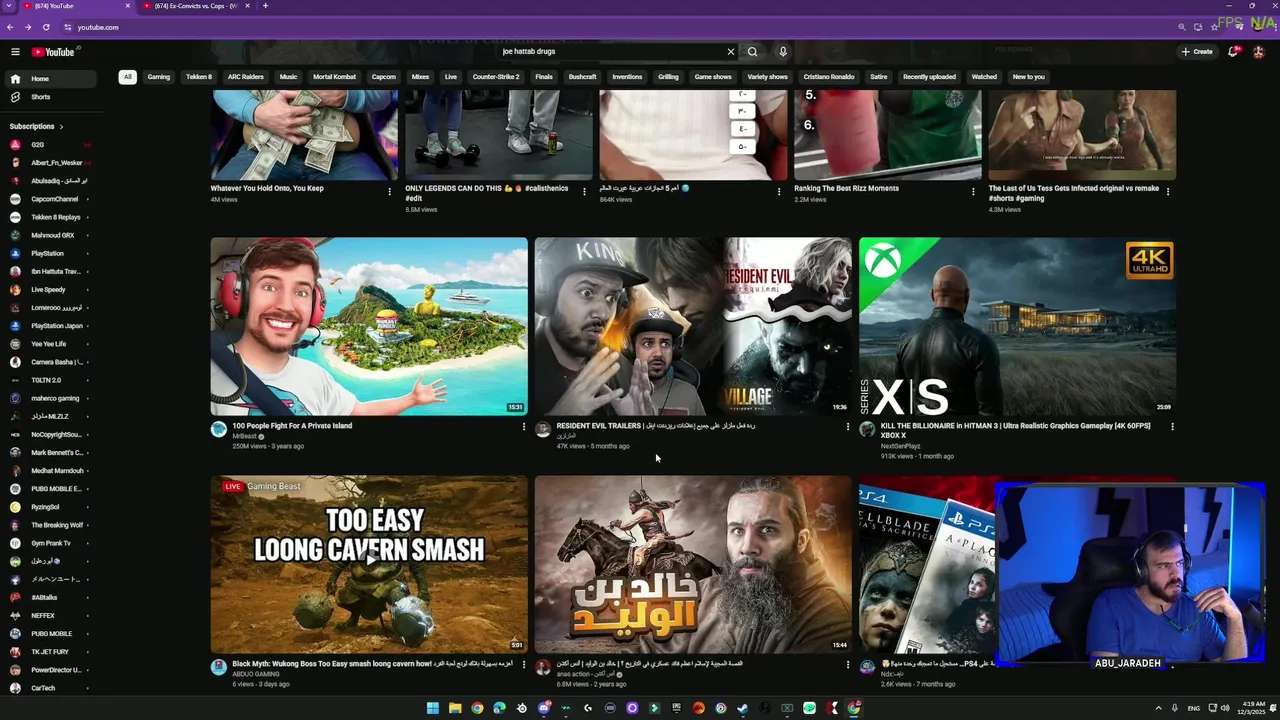Bookmark this page with the star

coord(1214,27)
